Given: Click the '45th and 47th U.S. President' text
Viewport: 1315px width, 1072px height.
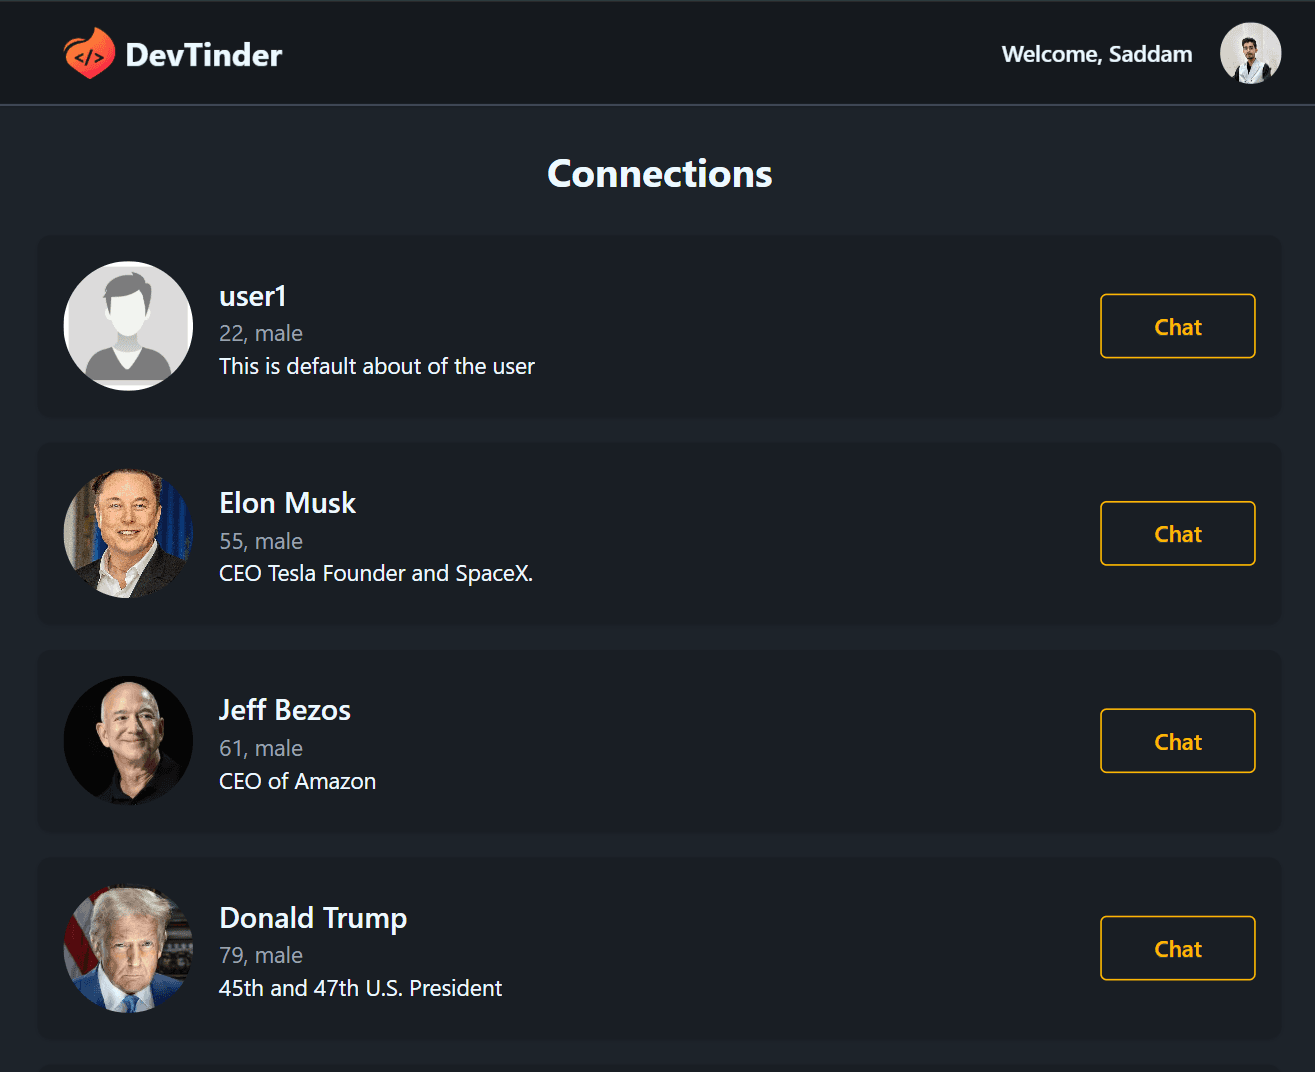Looking at the screenshot, I should pos(361,988).
